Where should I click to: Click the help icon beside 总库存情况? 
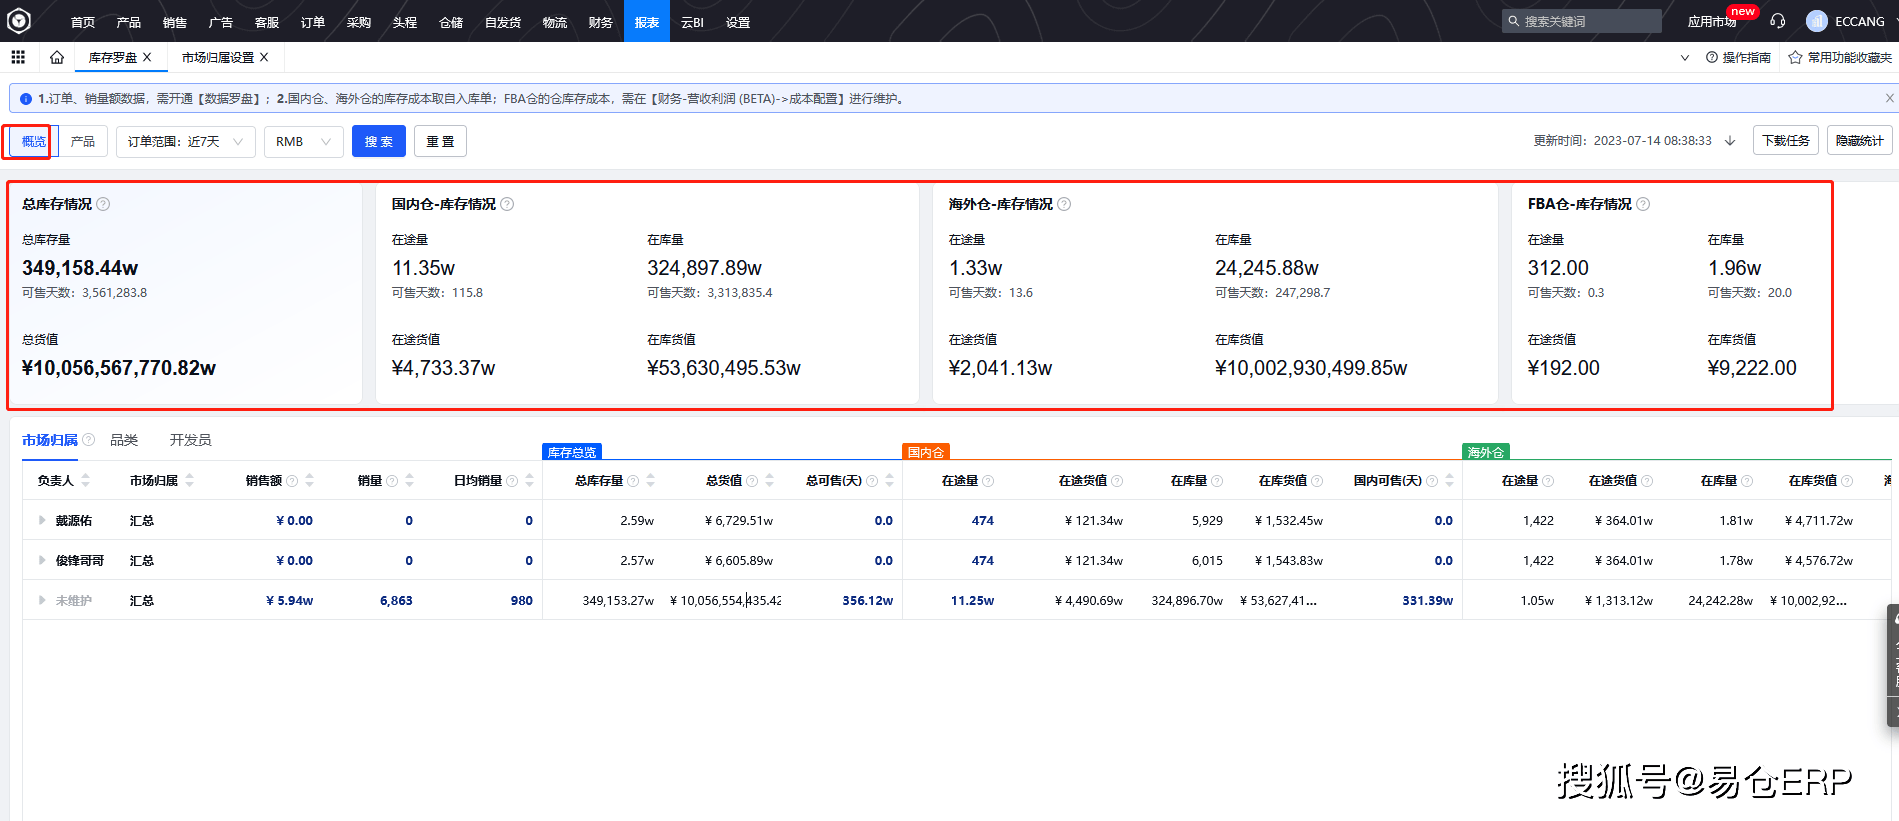click(x=103, y=204)
